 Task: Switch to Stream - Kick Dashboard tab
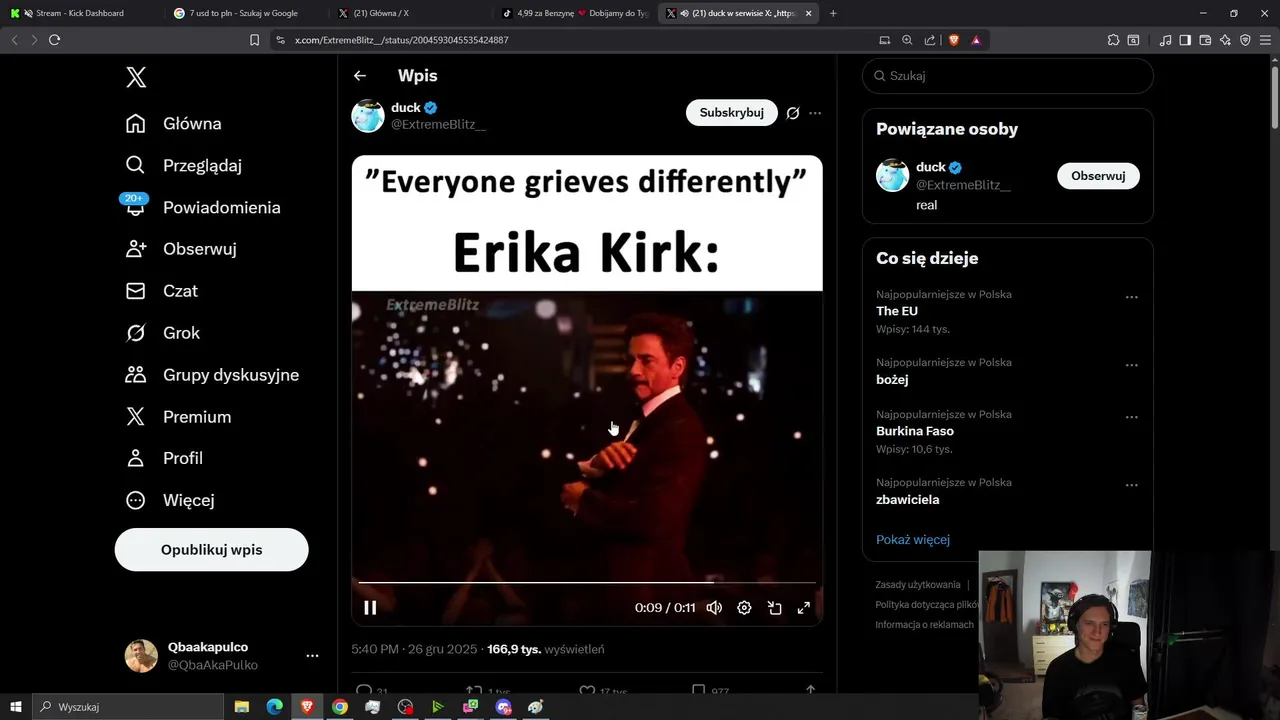pyautogui.click(x=82, y=13)
